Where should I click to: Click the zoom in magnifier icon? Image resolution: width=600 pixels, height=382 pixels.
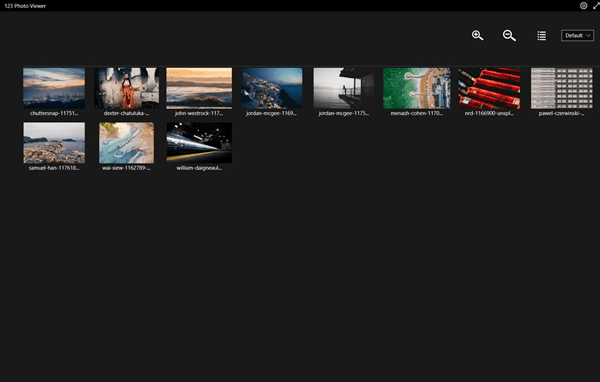(477, 36)
